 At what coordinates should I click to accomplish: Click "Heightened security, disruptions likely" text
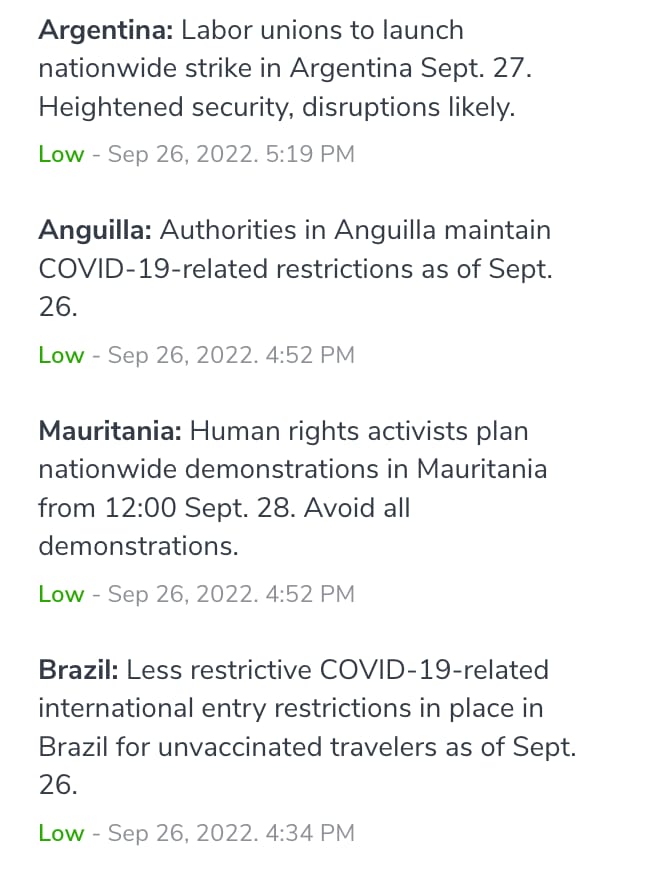tap(277, 107)
